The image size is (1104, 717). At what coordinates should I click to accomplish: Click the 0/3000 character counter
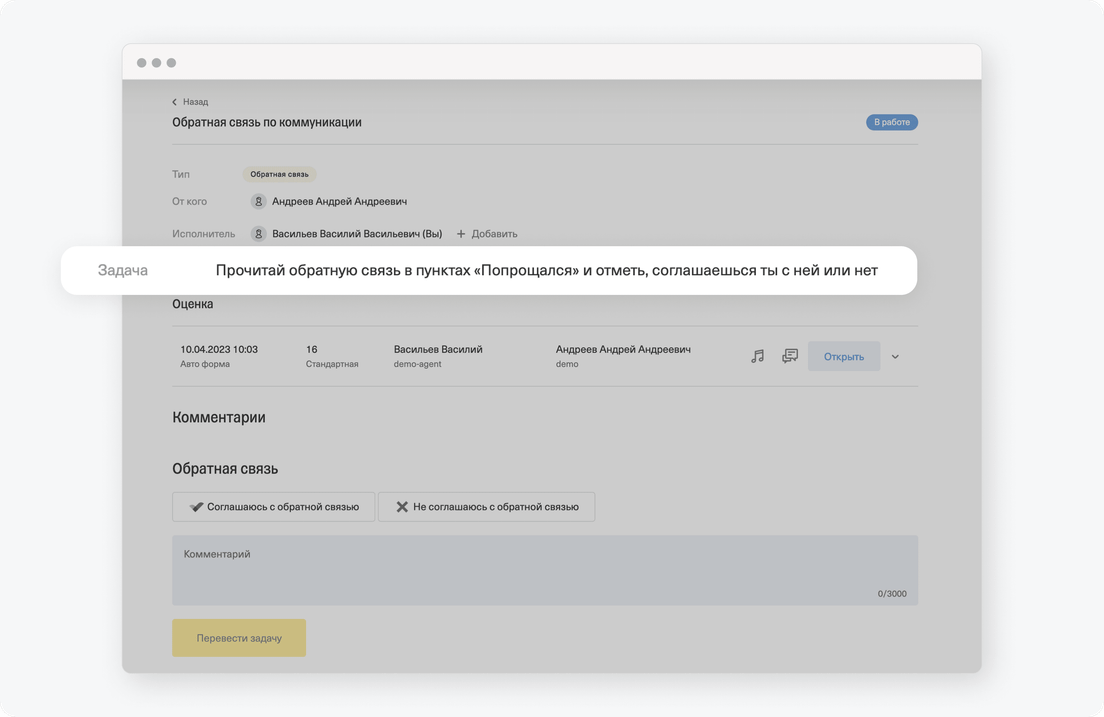892,594
